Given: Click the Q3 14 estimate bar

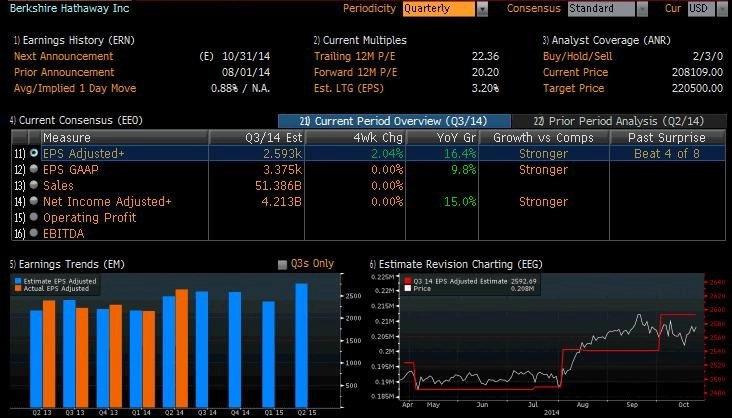Looking at the screenshot, I should coord(202,349).
